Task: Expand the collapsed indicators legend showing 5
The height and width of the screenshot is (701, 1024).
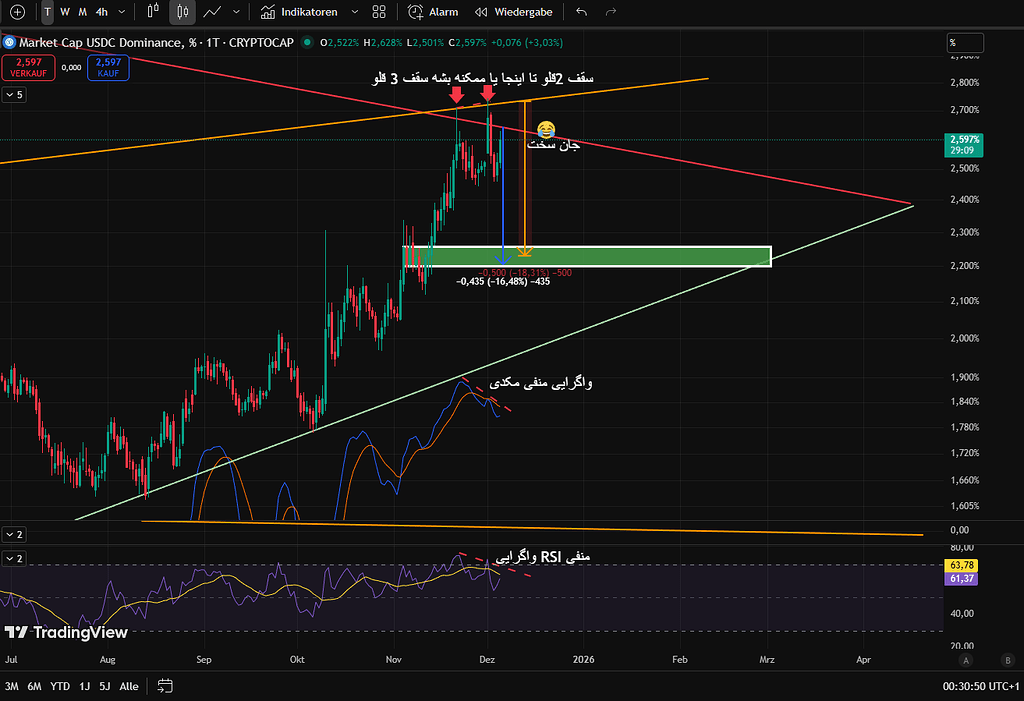Action: tap(14, 94)
